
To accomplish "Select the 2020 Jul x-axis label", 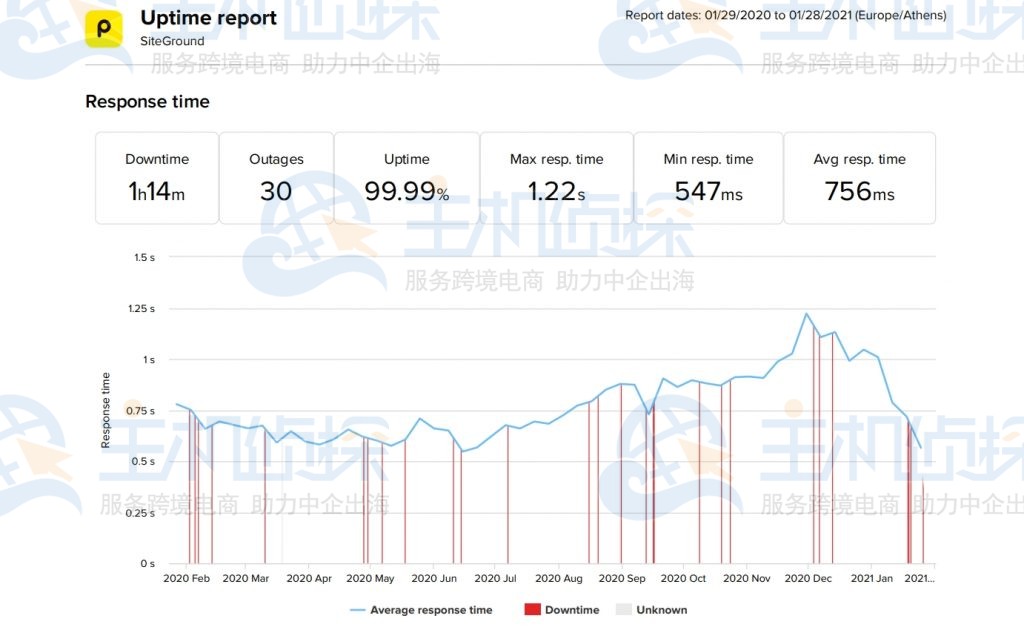I will [495, 578].
